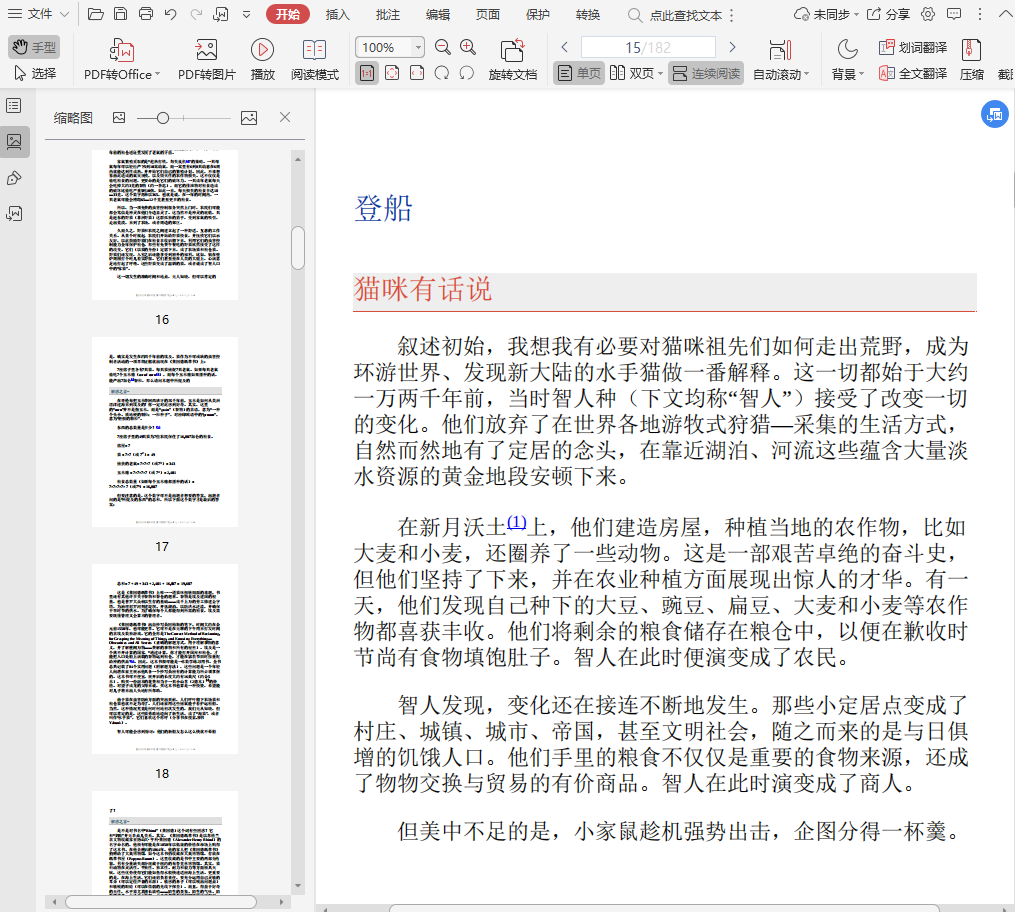The width and height of the screenshot is (1015, 912).
Task: Click the zoom out magnifier
Action: click(x=443, y=47)
